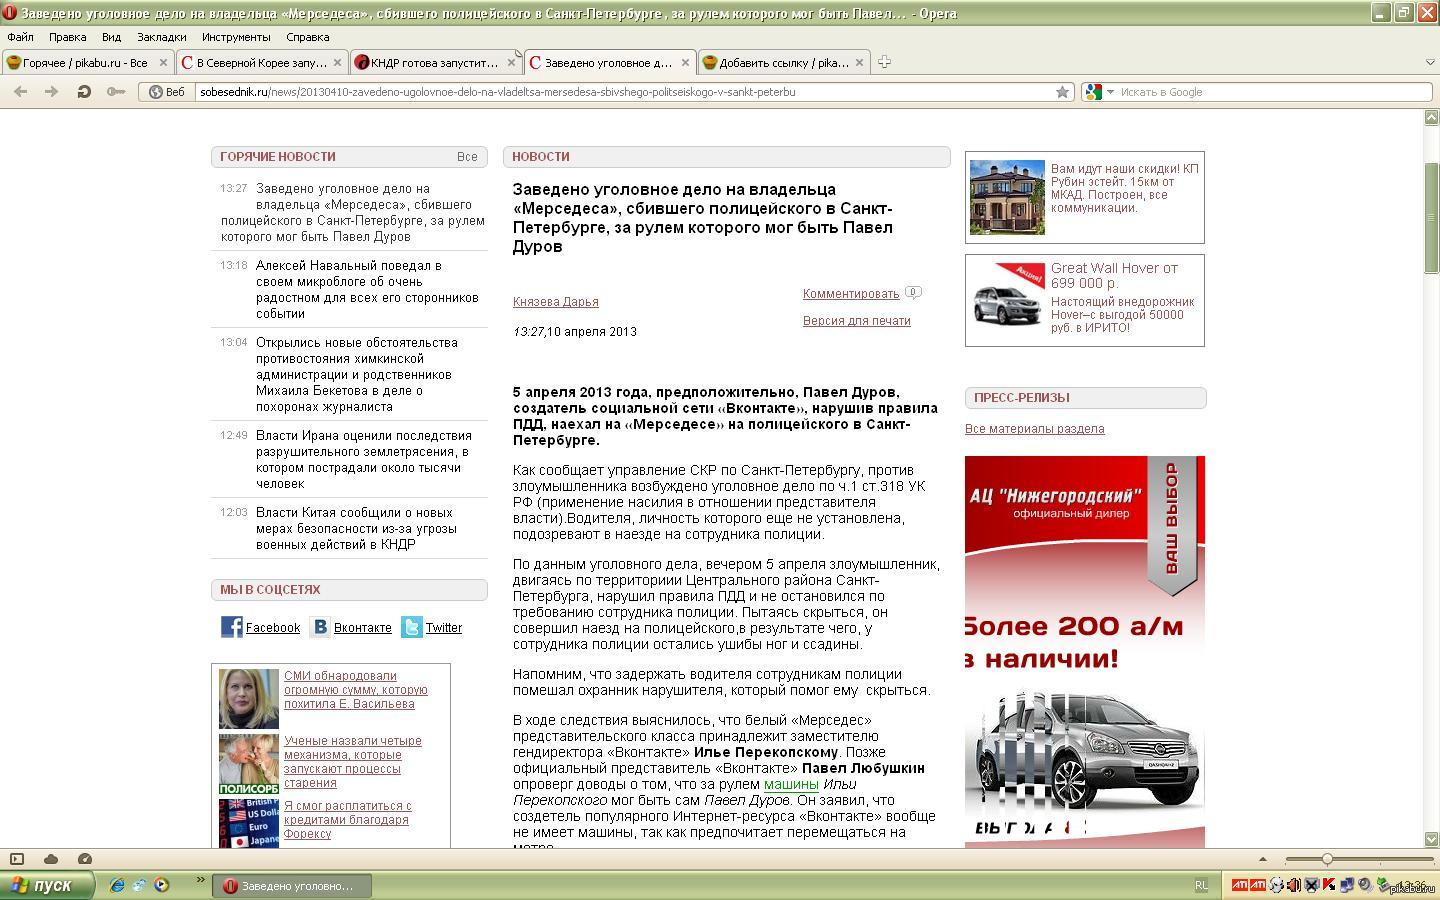Open the closed tabs list arrow
The width and height of the screenshot is (1440, 900).
(1429, 62)
